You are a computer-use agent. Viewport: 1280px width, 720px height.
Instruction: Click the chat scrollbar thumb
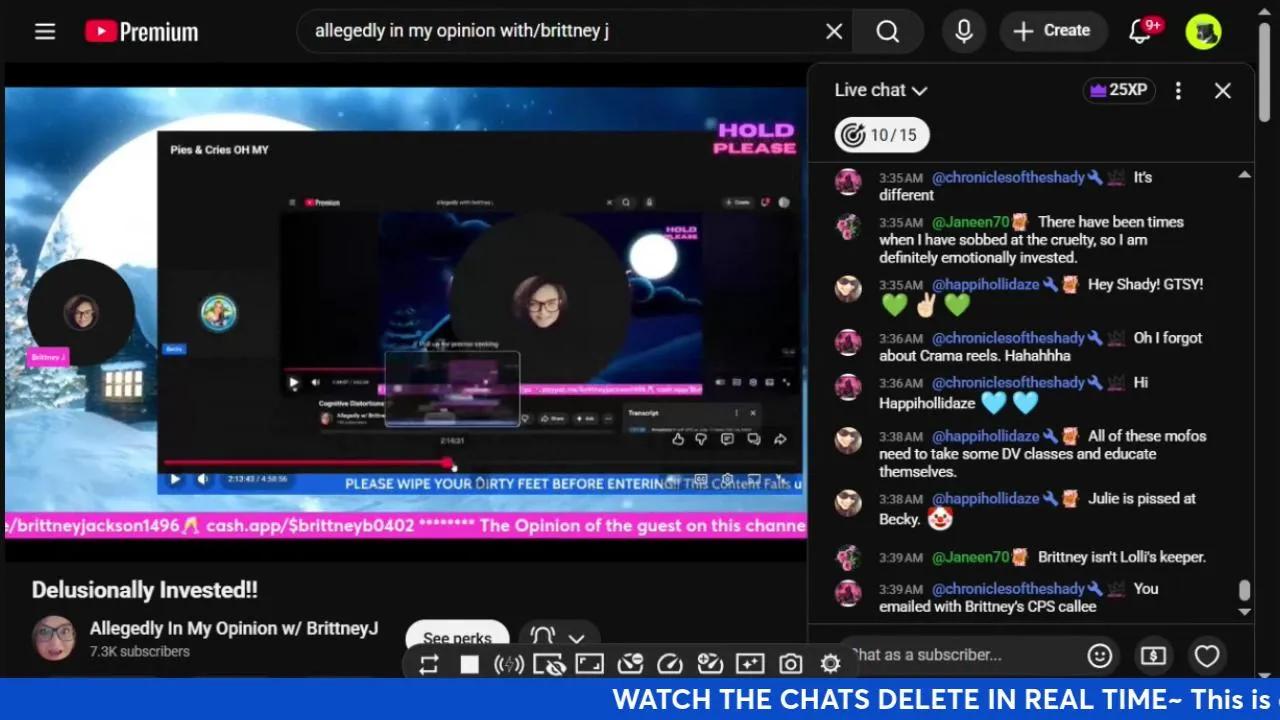click(x=1244, y=591)
